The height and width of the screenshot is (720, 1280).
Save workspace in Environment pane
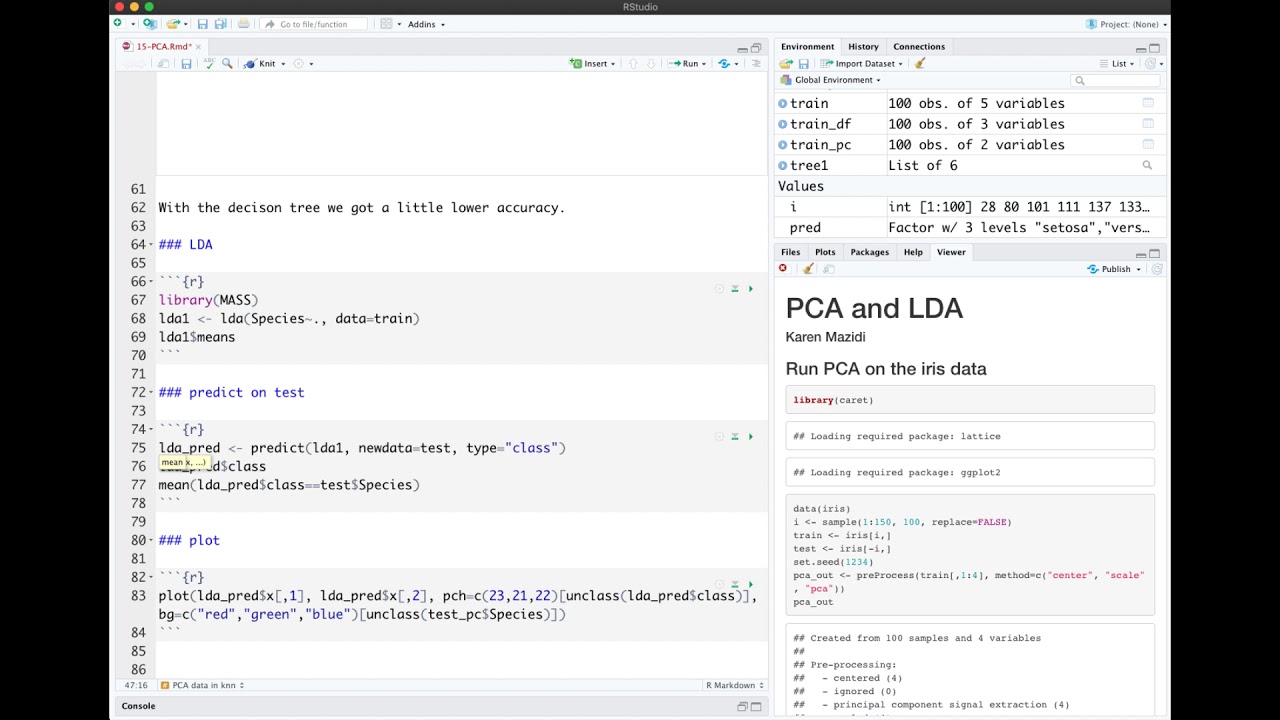point(803,63)
